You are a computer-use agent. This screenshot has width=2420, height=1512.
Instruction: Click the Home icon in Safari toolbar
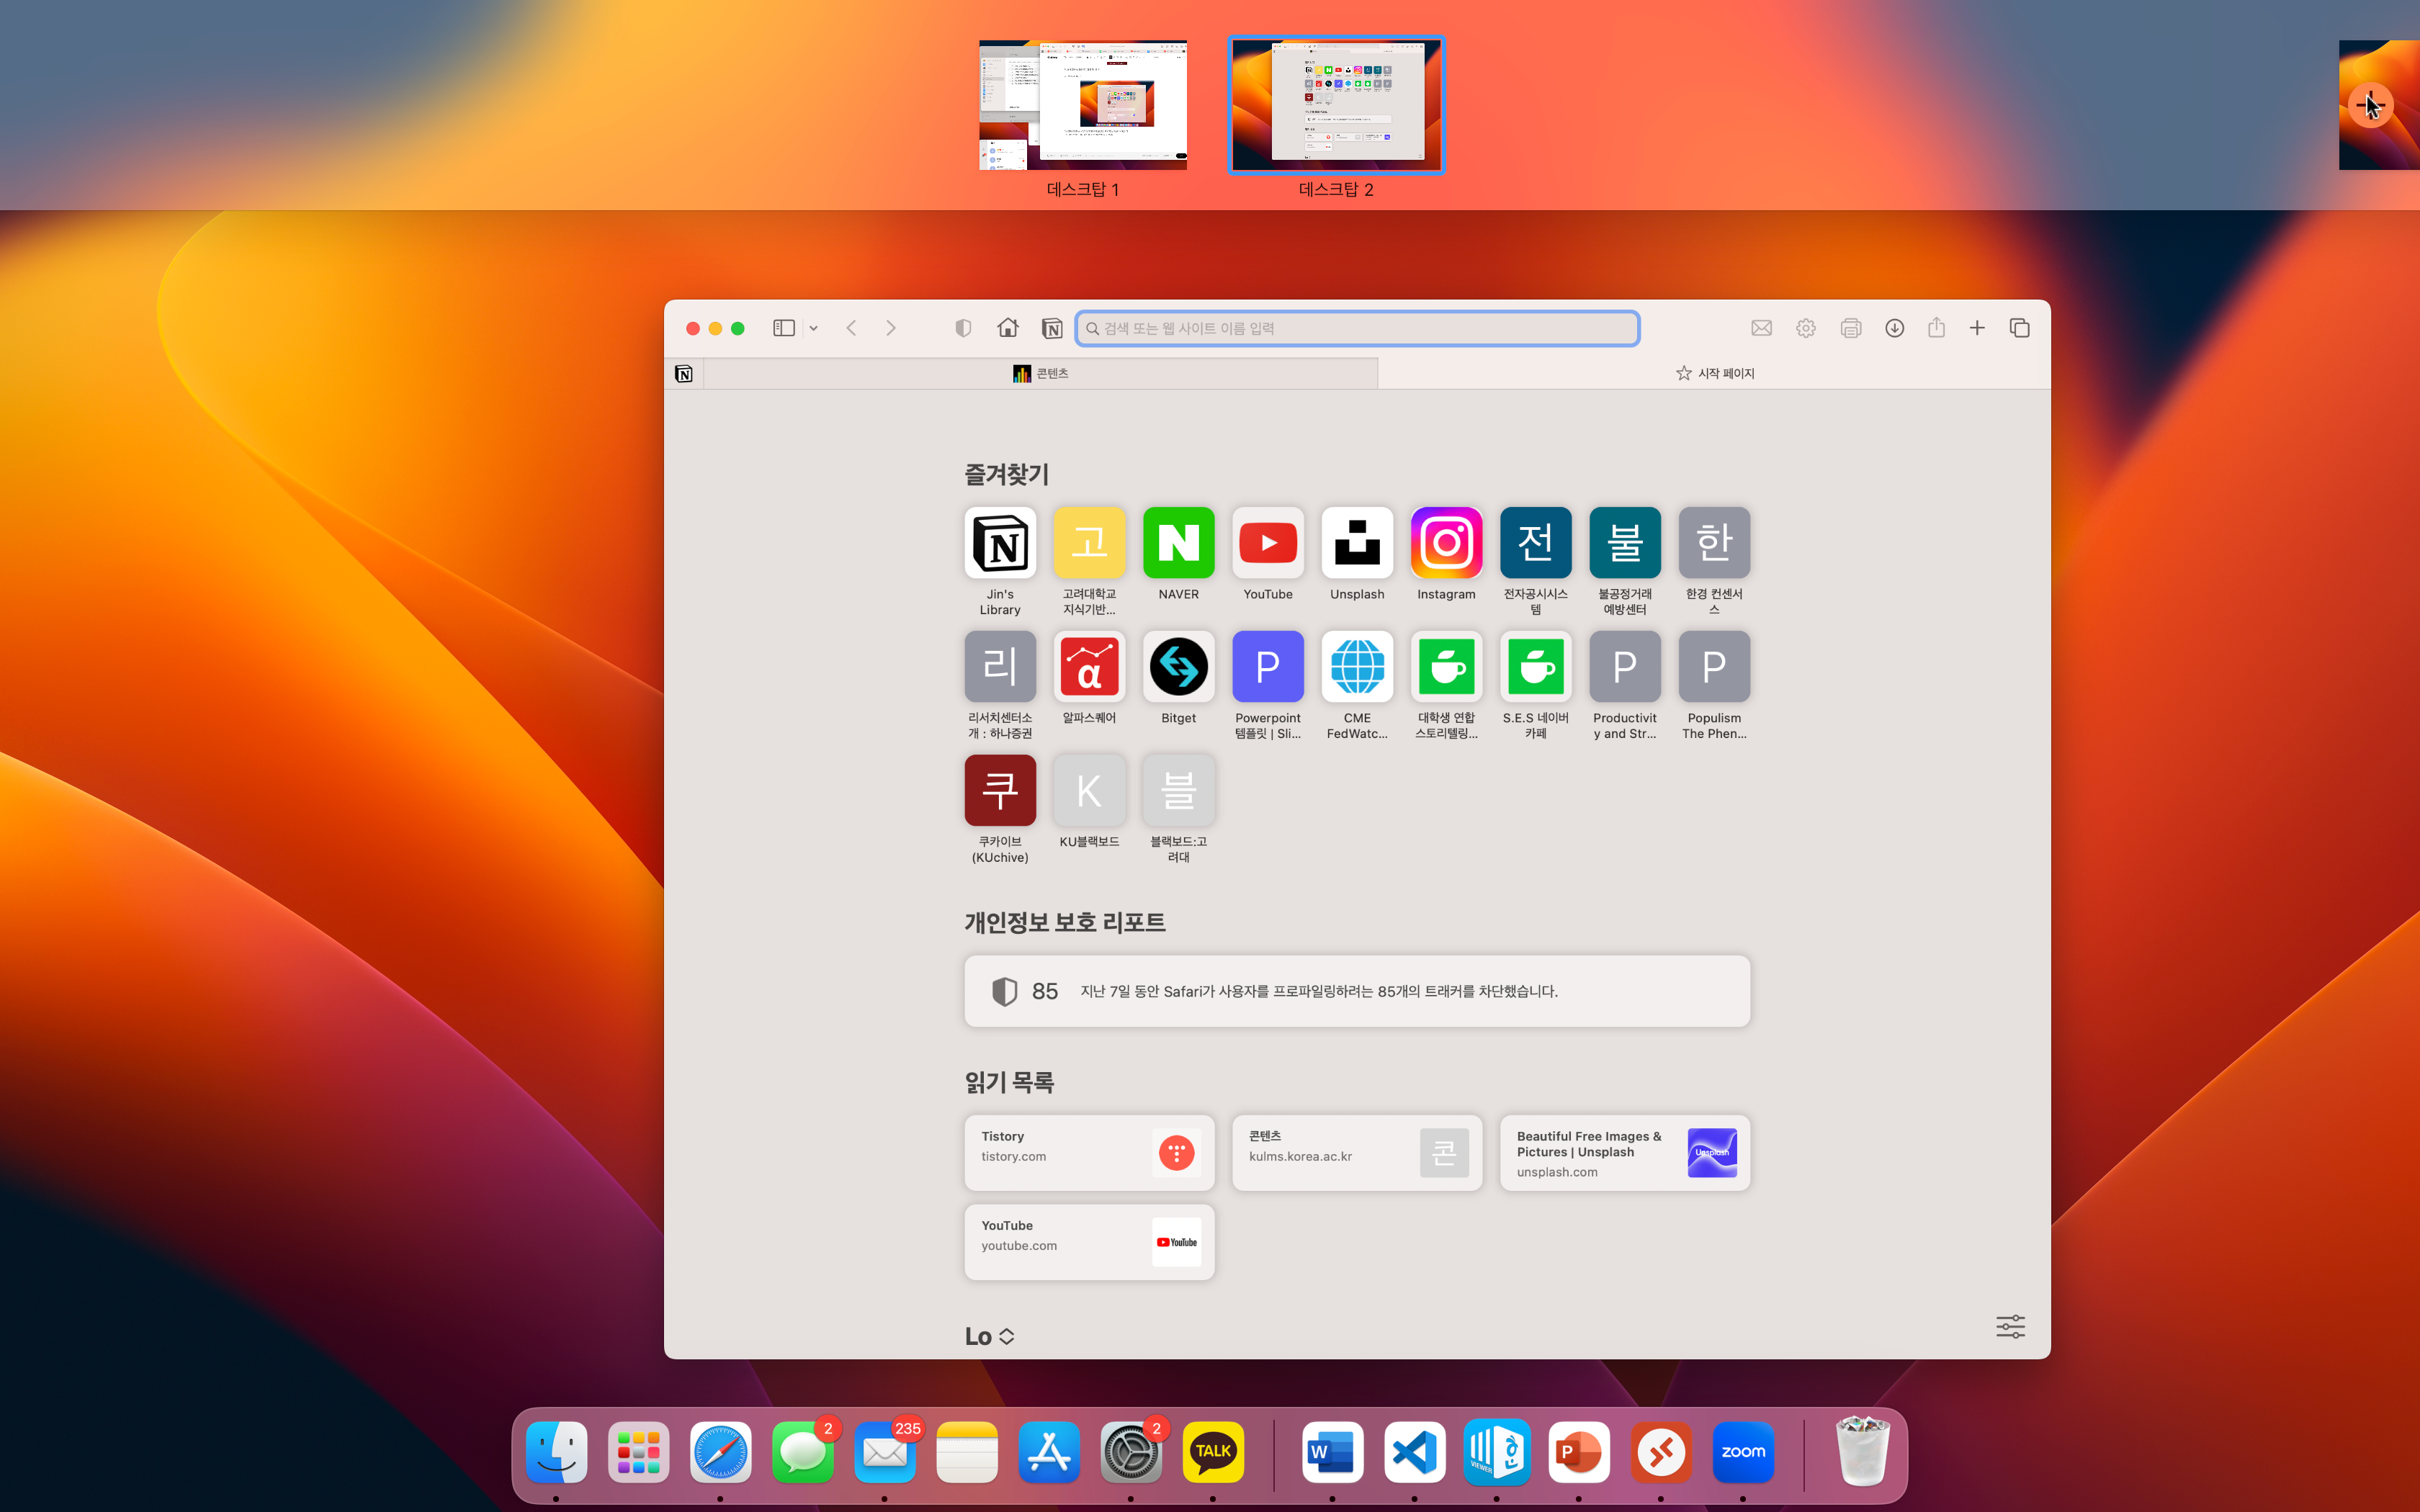point(1008,327)
